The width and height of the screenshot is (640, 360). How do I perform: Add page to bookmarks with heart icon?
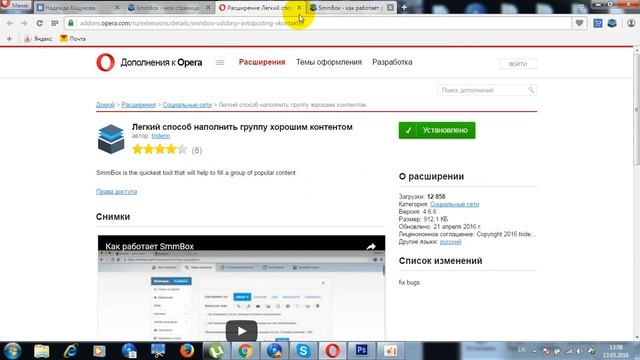pyautogui.click(x=579, y=23)
